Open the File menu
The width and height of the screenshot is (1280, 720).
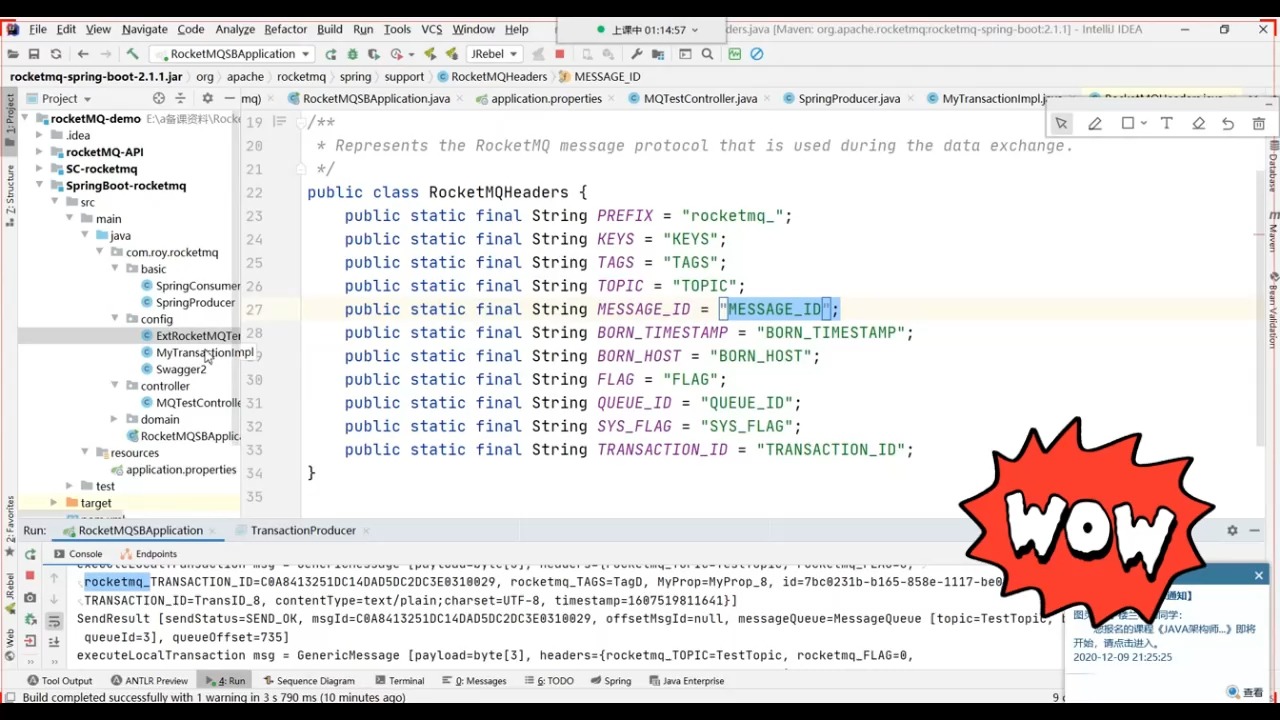click(38, 29)
